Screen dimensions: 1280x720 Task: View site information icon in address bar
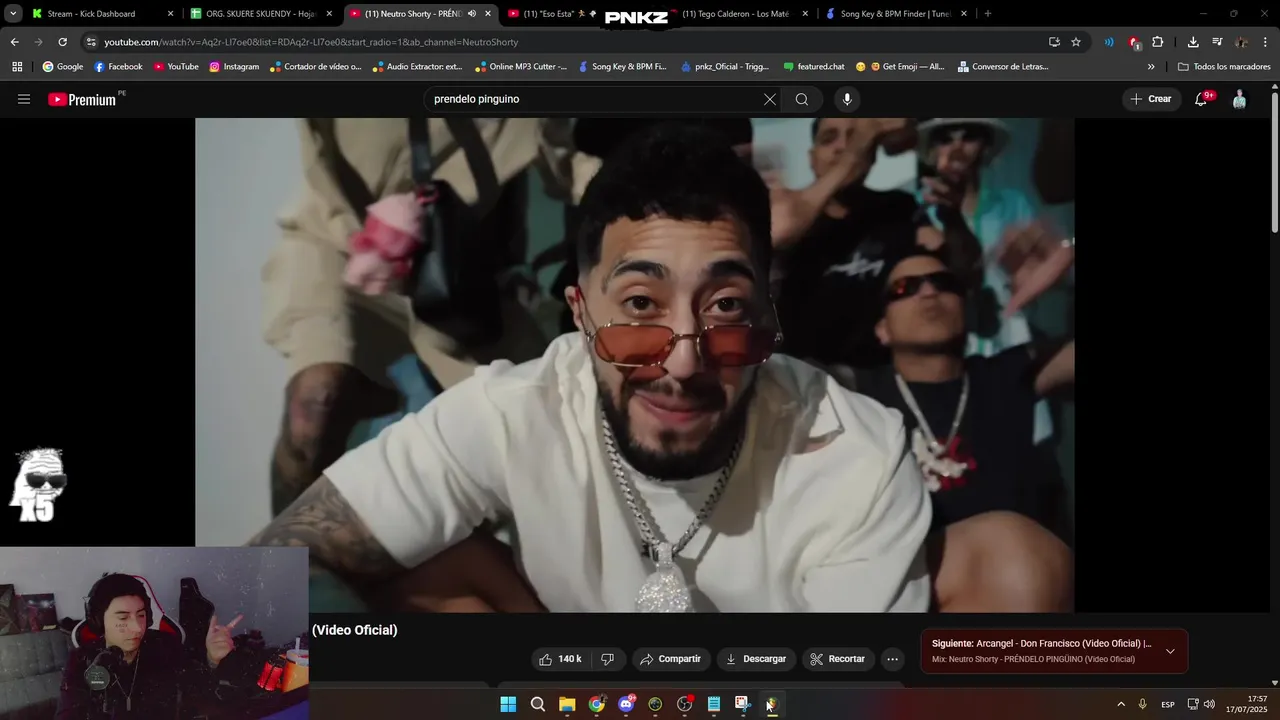(x=91, y=42)
